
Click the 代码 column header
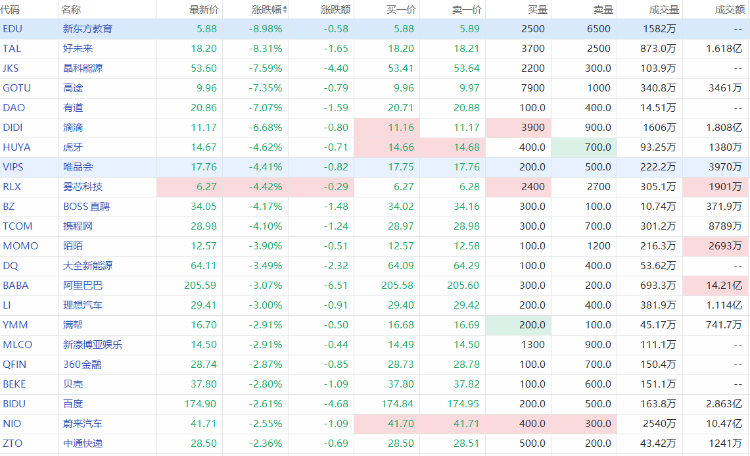click(x=11, y=9)
